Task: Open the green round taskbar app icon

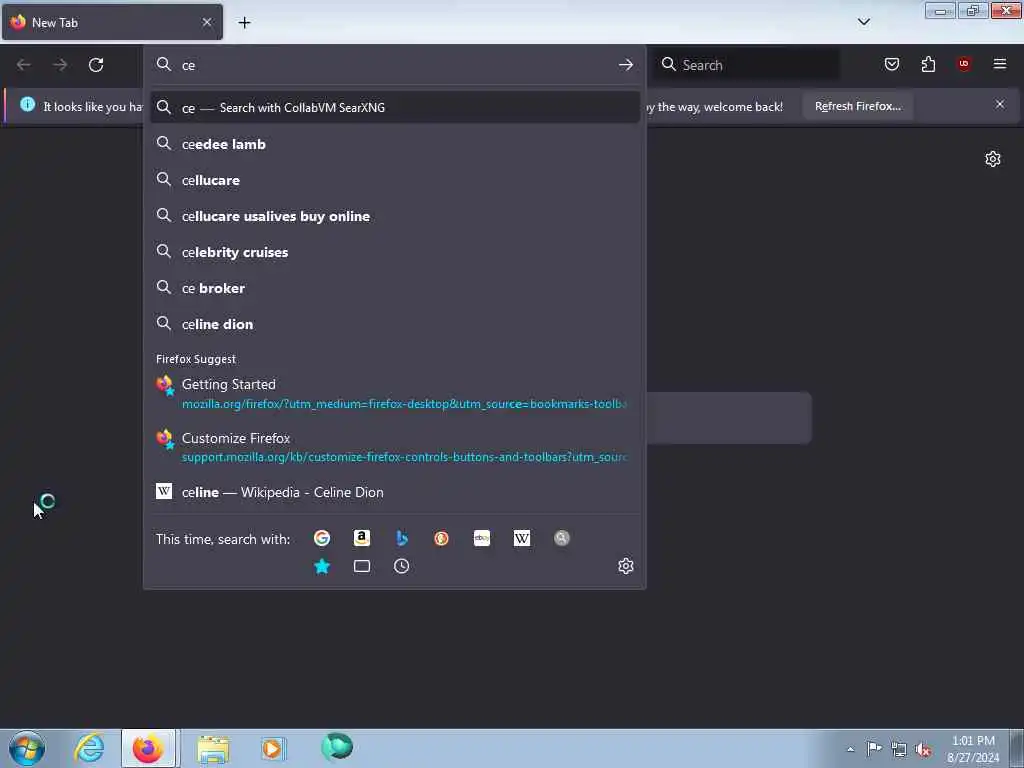Action: (x=337, y=747)
